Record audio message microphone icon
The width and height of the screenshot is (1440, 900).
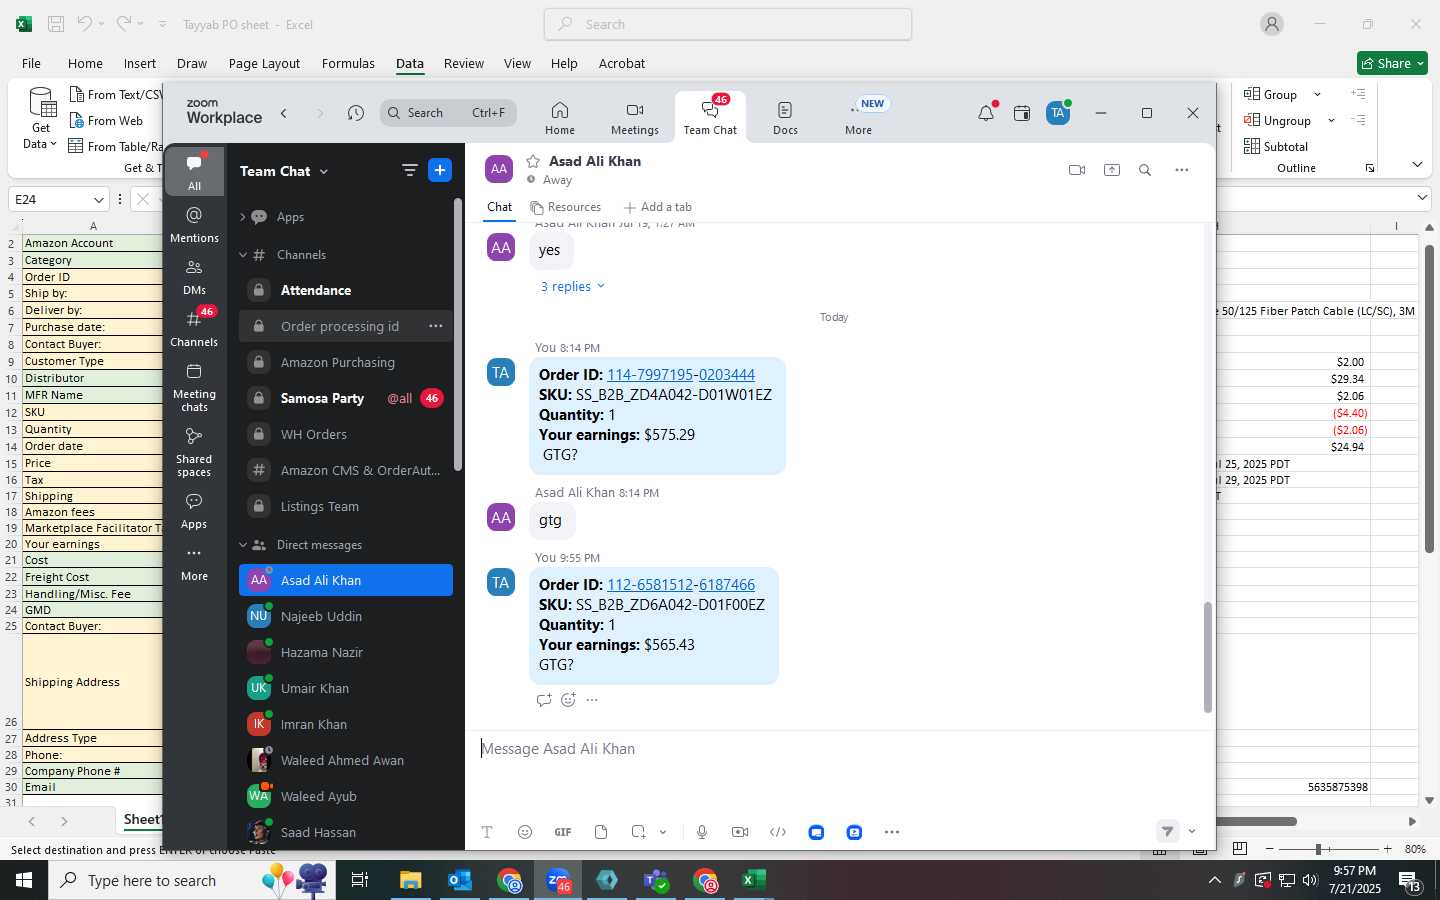tap(702, 832)
